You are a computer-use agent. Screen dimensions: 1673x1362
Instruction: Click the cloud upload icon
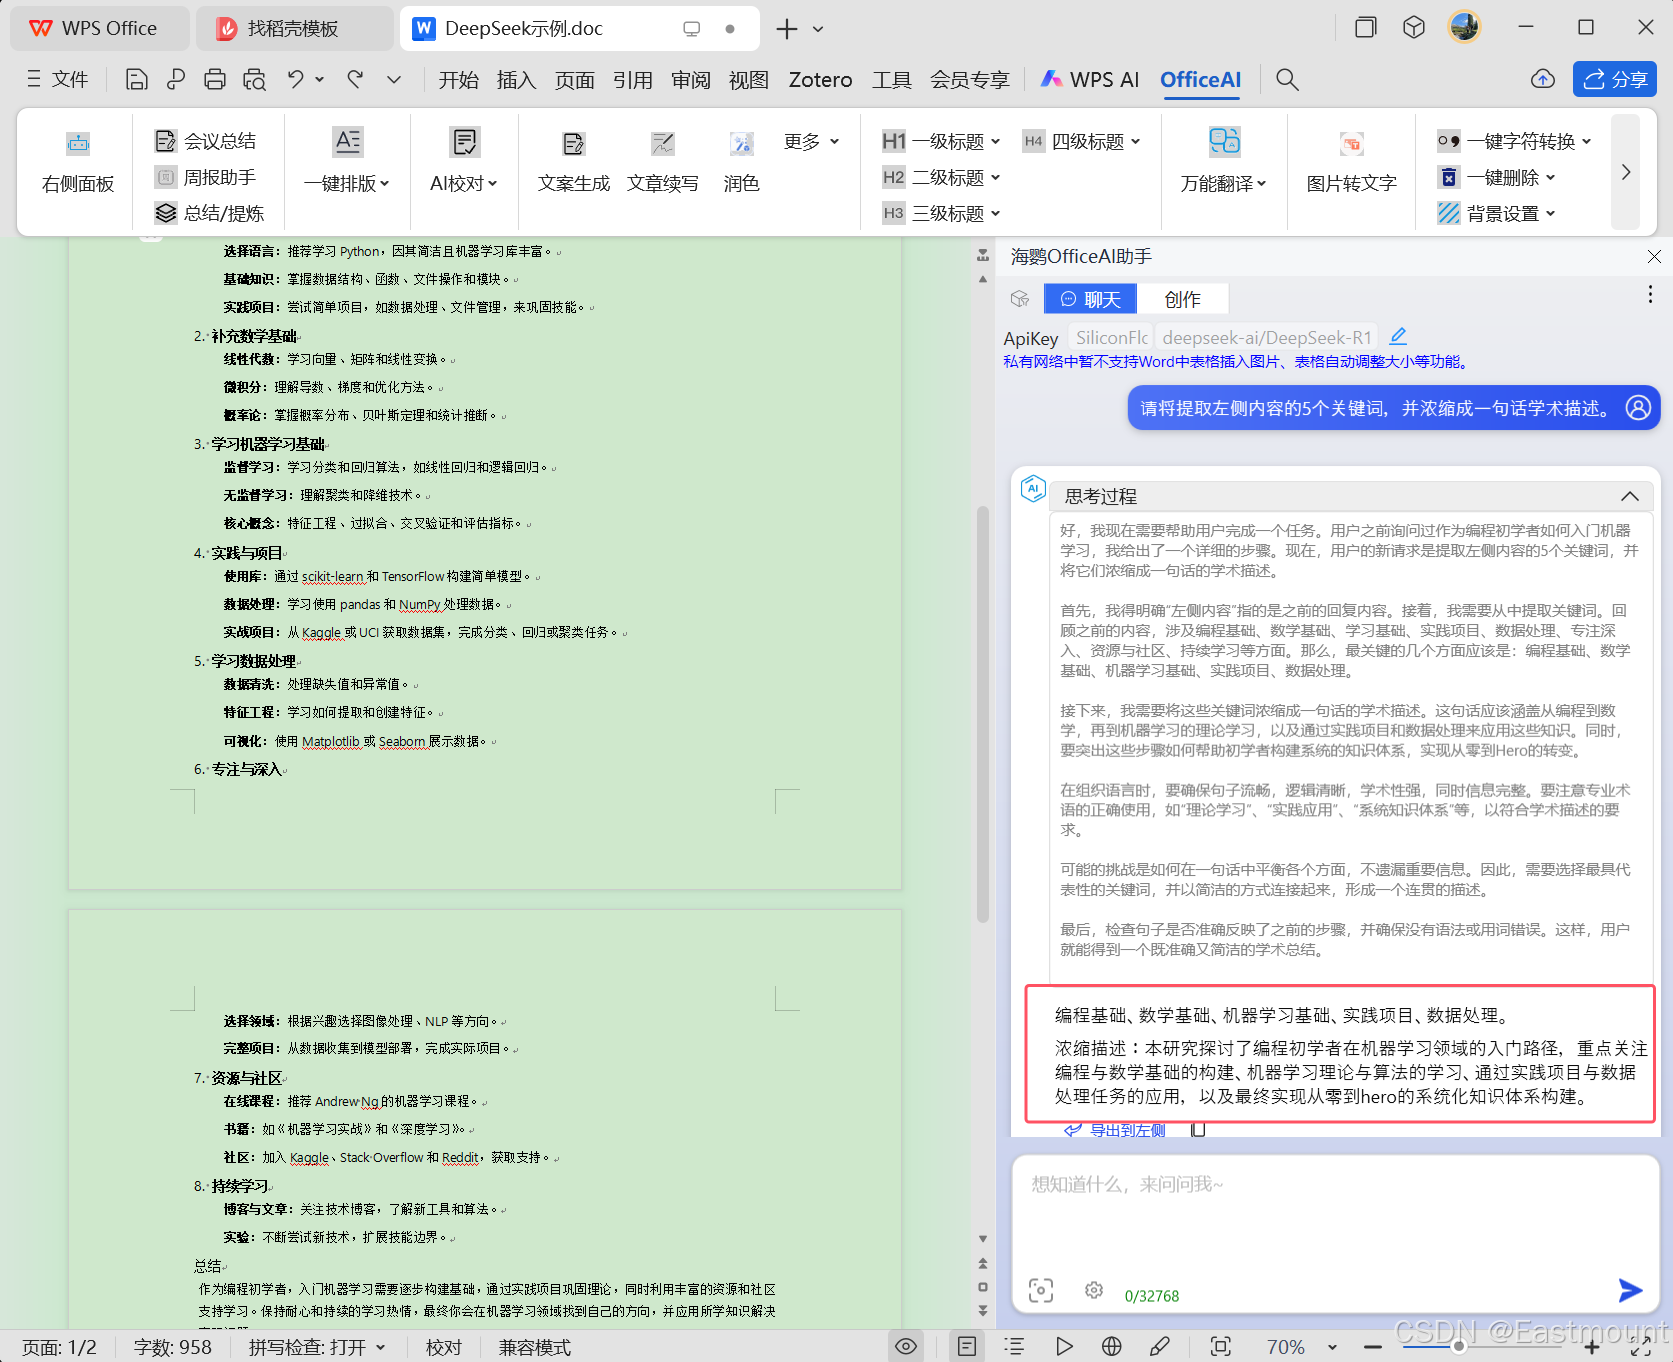(x=1543, y=79)
